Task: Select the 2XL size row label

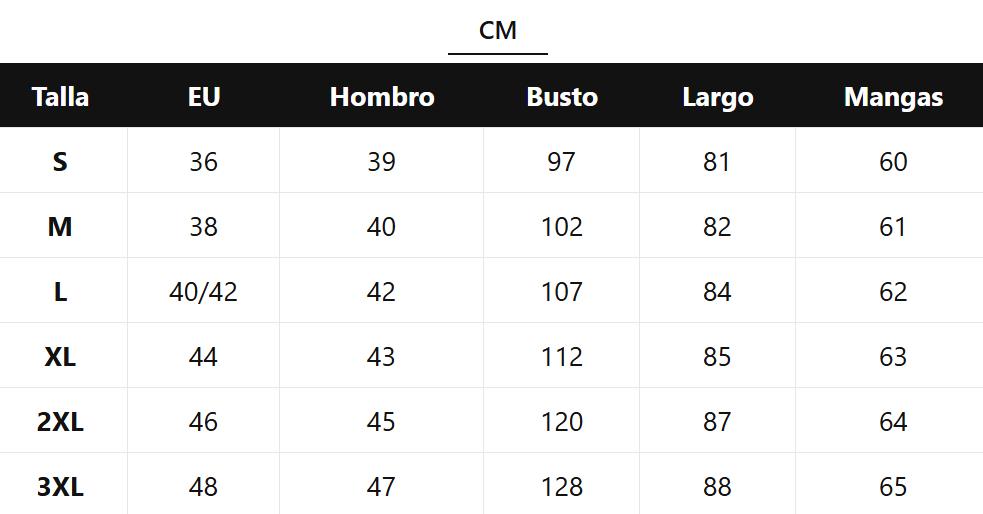Action: [x=60, y=422]
